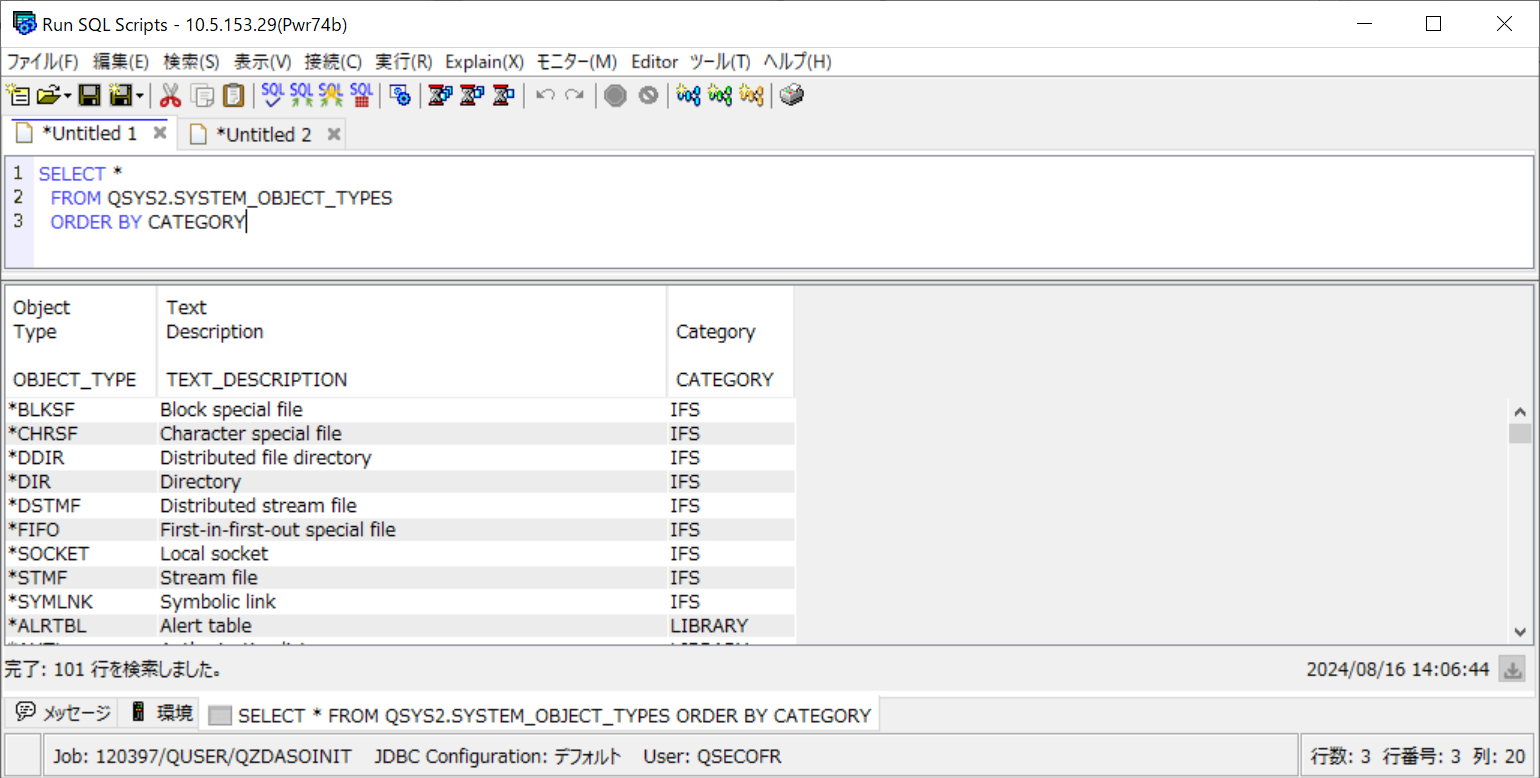Click the gray Stop octagon icon

click(615, 95)
